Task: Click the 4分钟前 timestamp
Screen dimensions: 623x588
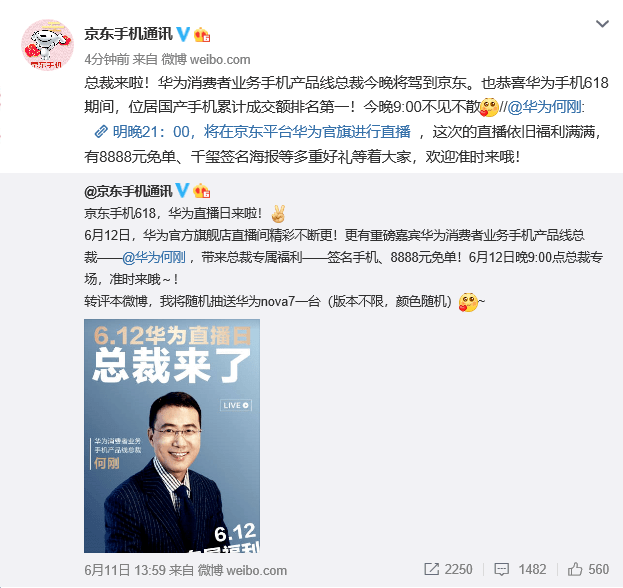Action: pyautogui.click(x=106, y=60)
